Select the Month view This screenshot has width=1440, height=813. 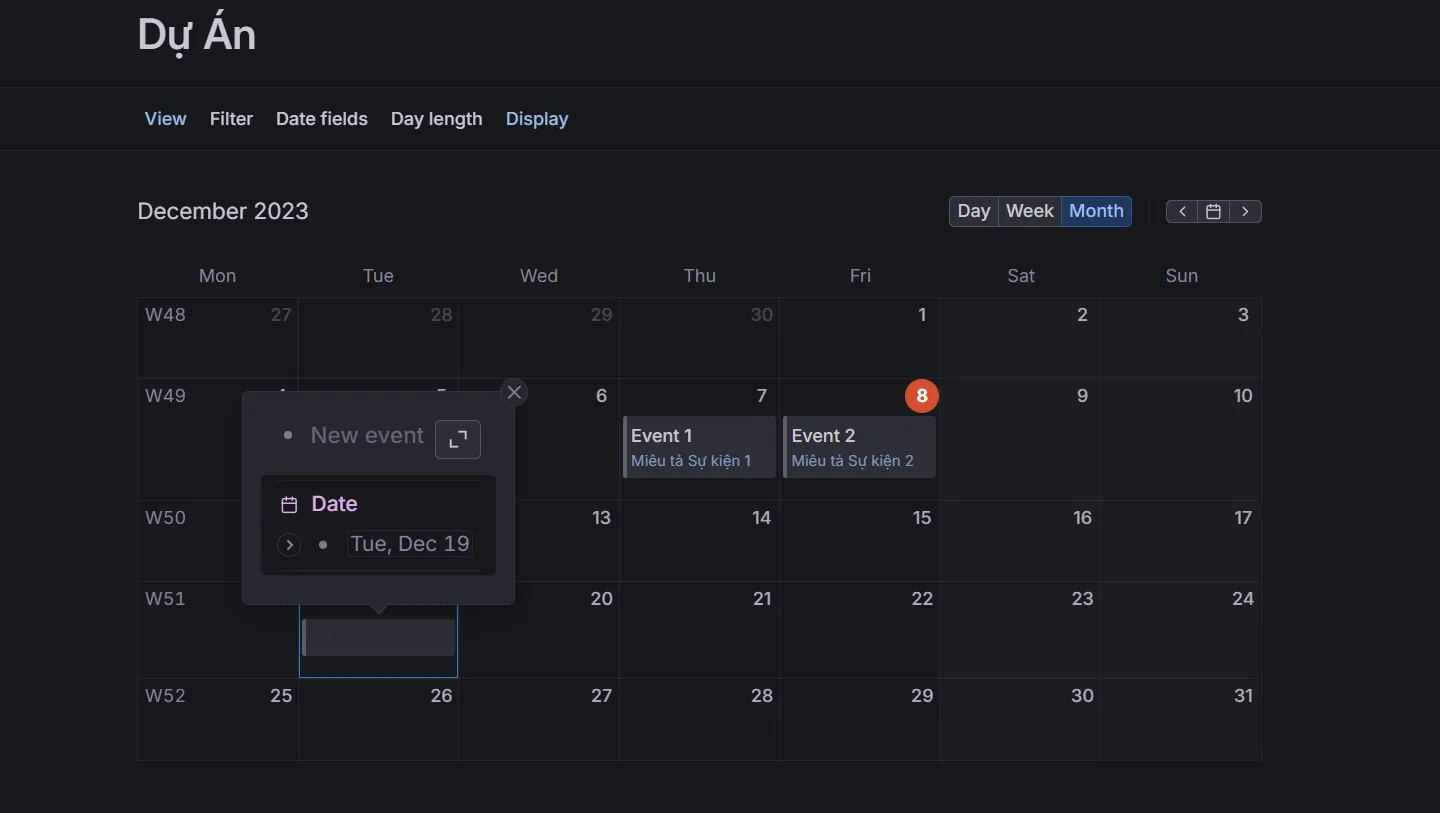coord(1096,211)
